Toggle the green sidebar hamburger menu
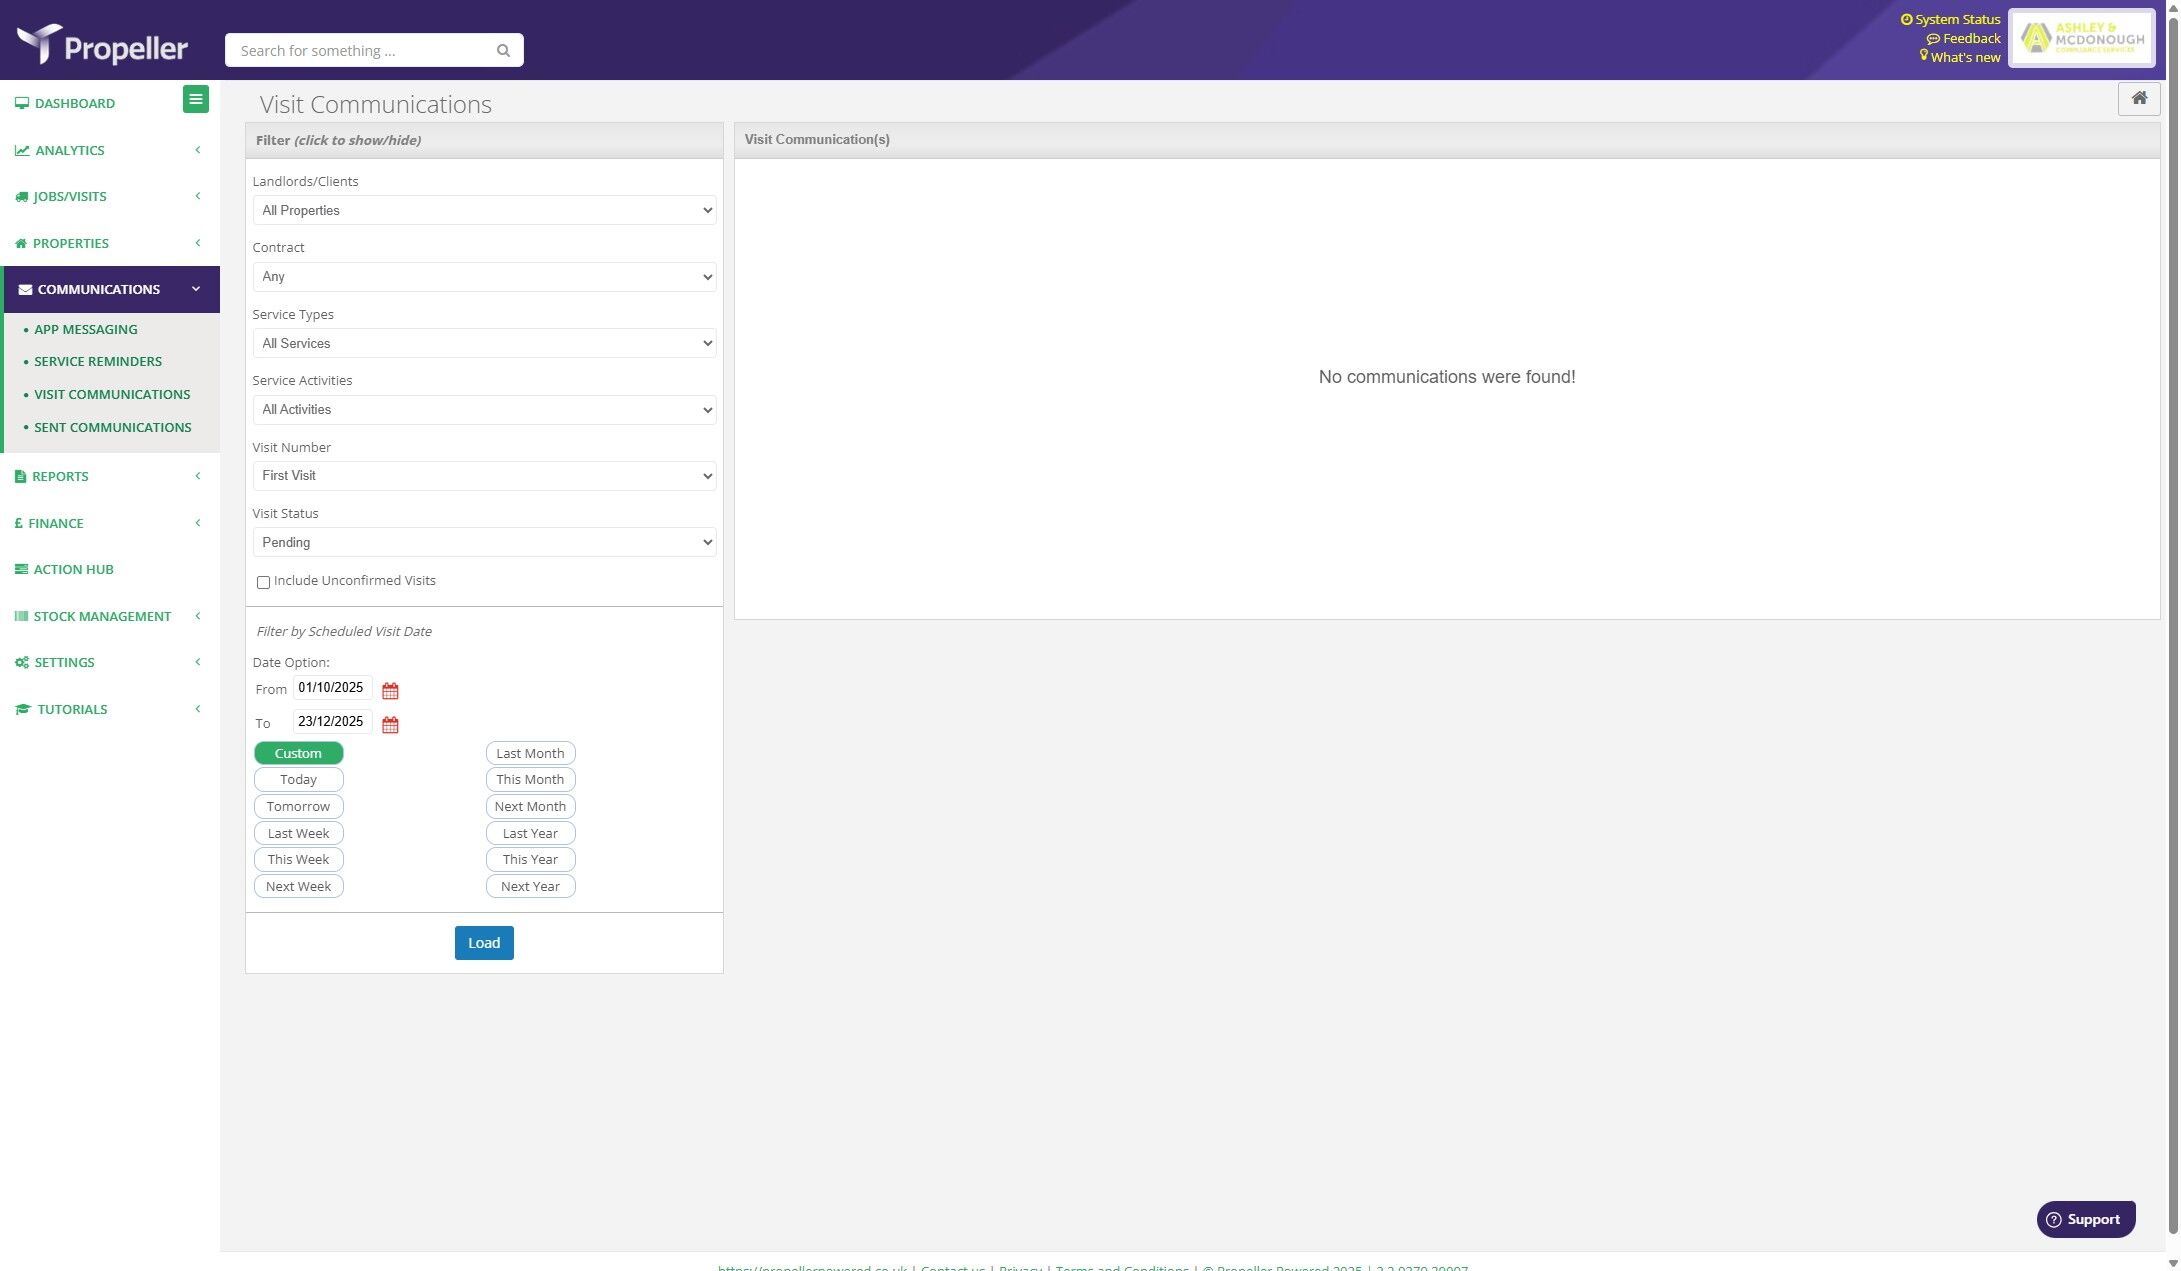This screenshot has height=1271, width=2181. [196, 99]
